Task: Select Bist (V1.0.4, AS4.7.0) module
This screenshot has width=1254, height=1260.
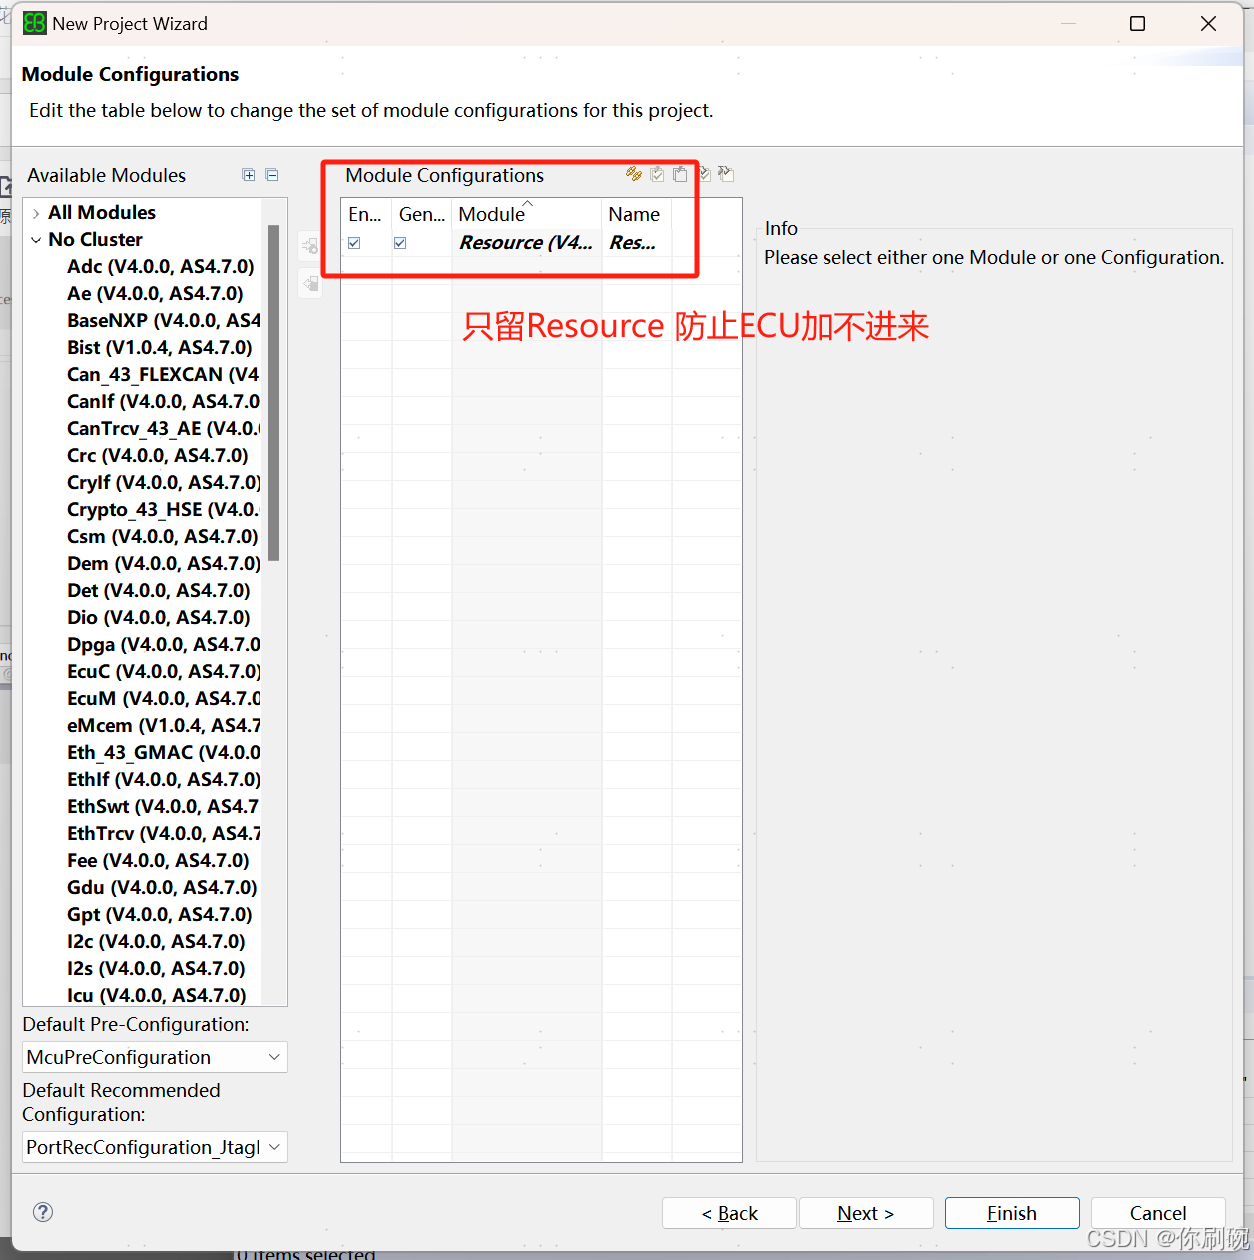Action: pos(159,348)
